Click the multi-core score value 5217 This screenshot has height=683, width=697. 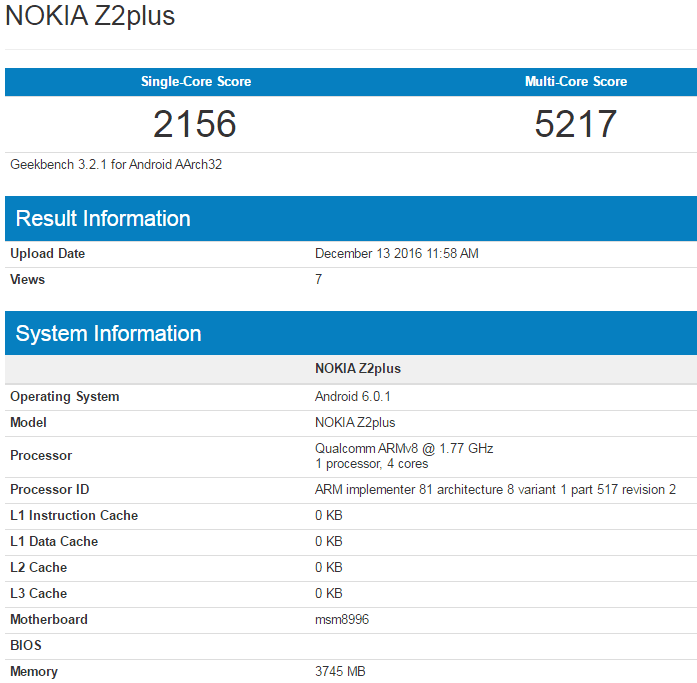[575, 124]
